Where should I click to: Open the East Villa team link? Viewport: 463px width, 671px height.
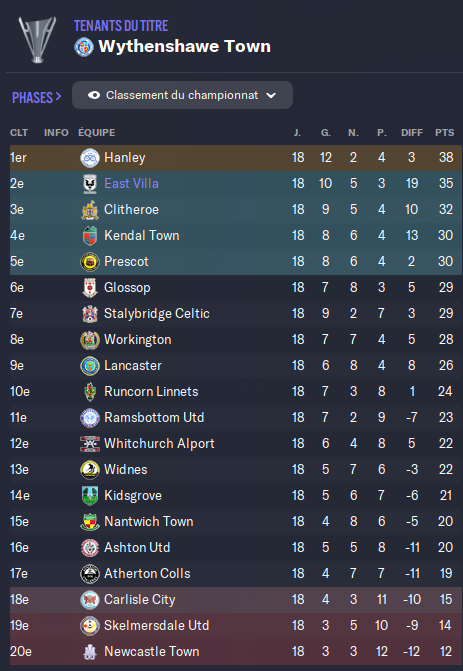tap(131, 184)
